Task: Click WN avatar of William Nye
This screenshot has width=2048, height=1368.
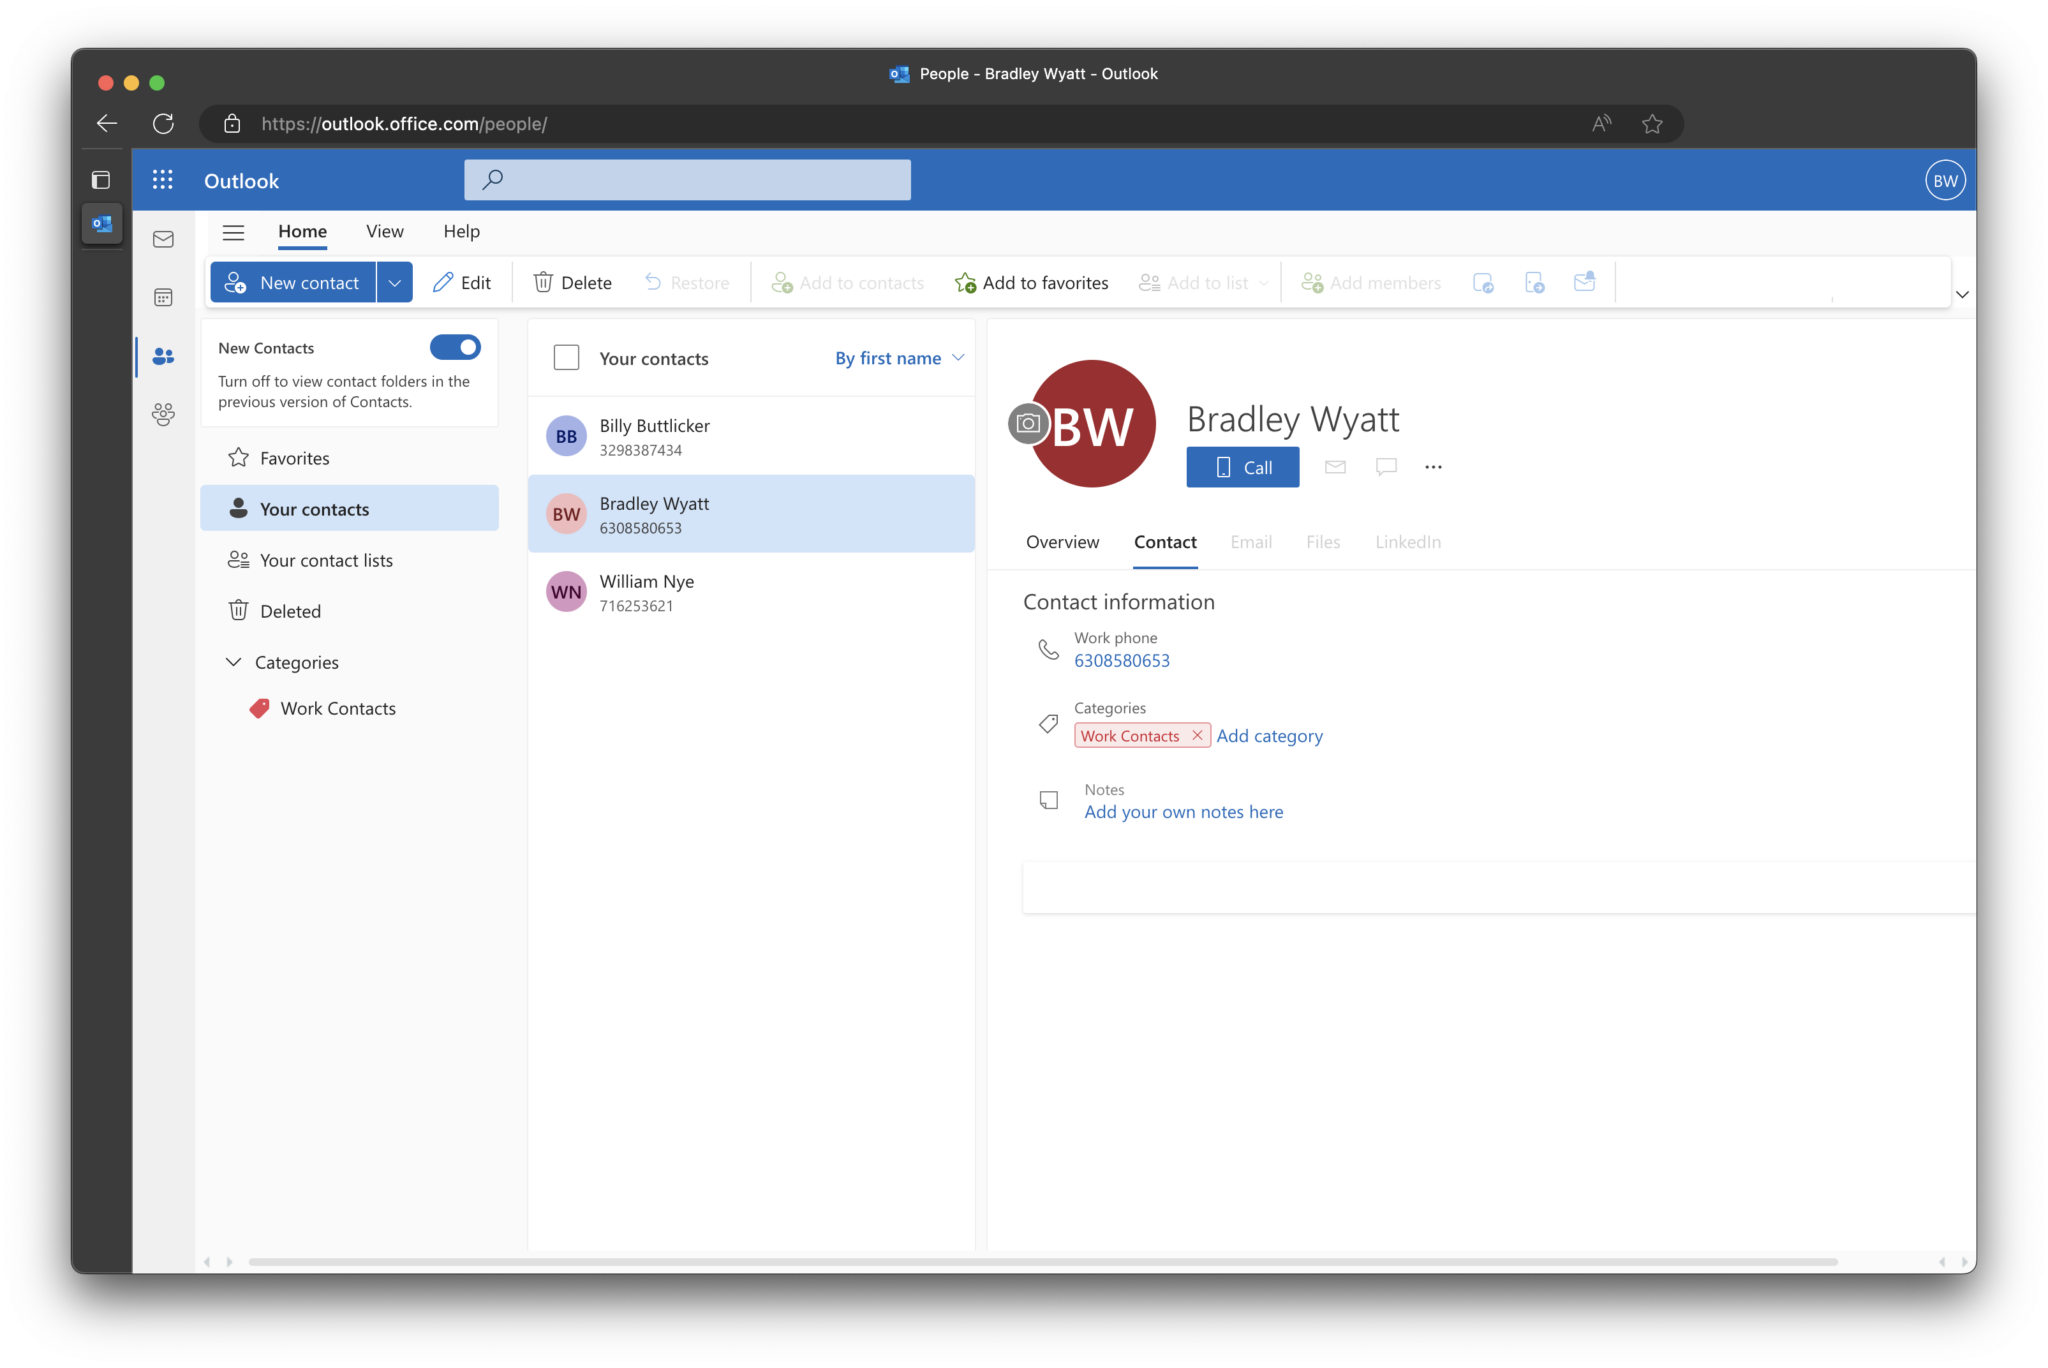Action: [566, 592]
